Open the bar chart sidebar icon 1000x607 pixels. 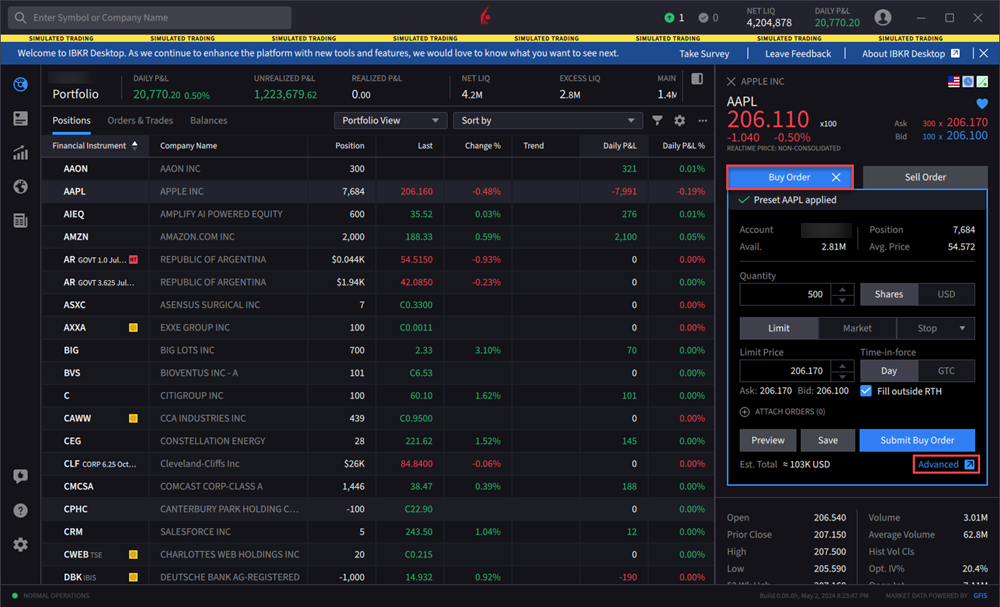coord(20,152)
